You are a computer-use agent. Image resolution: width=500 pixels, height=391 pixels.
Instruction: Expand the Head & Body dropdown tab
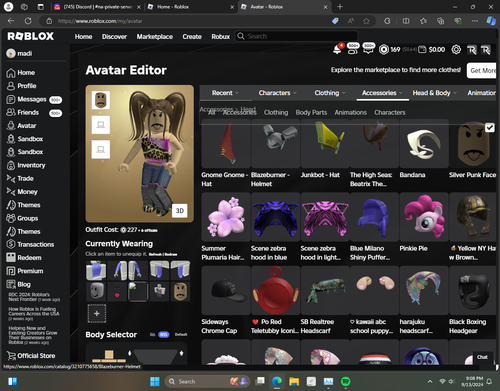click(434, 93)
